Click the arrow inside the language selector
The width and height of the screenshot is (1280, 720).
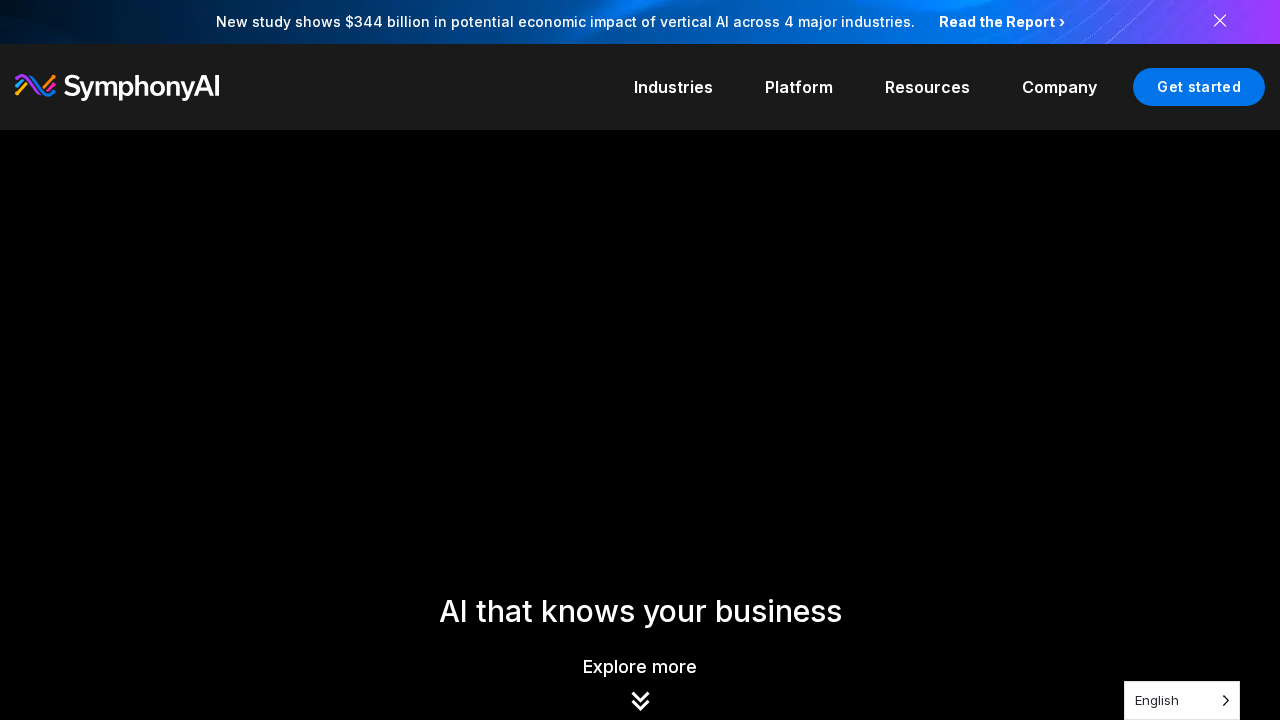tap(1225, 701)
